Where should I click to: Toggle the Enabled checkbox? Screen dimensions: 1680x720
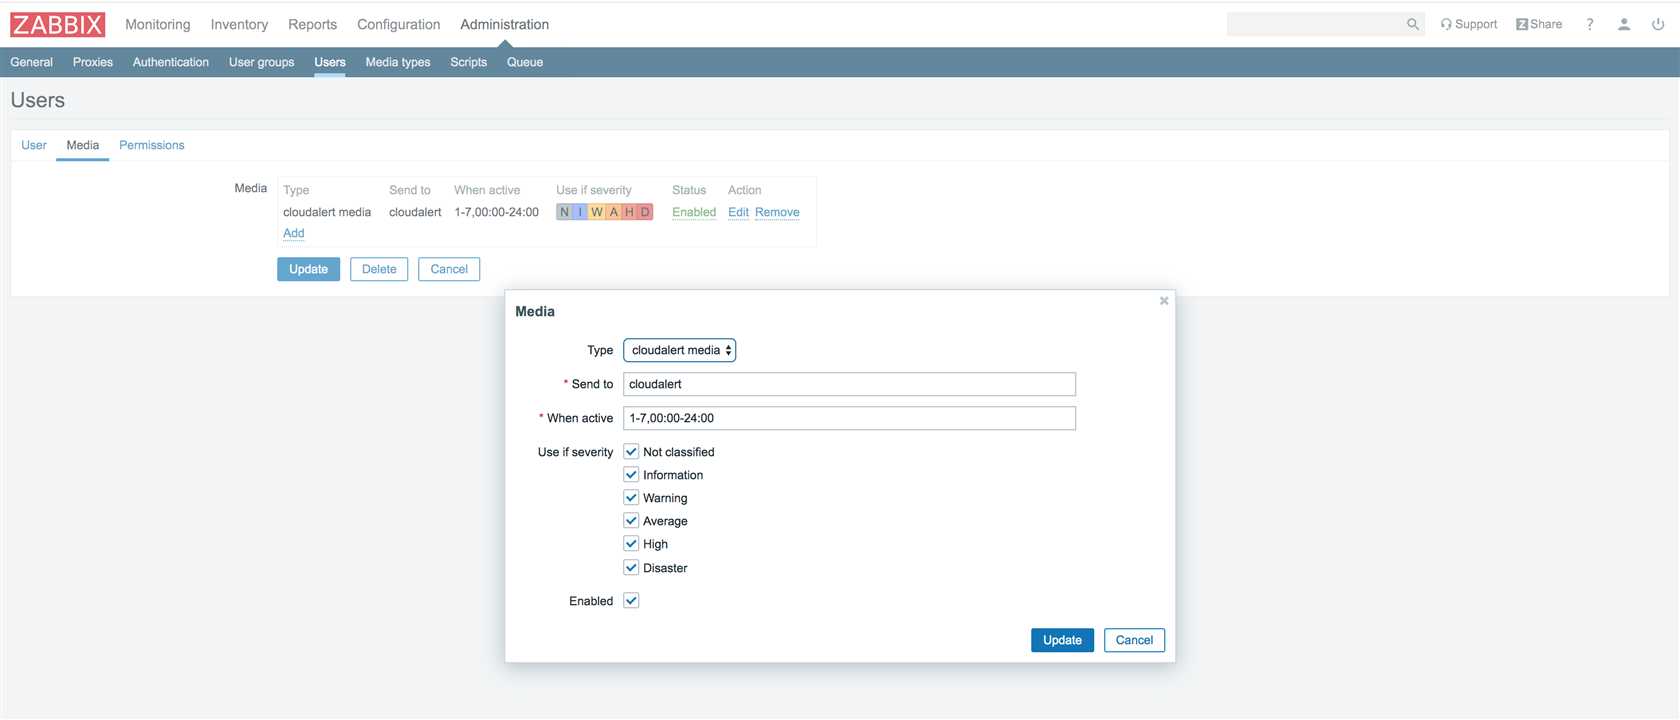click(x=631, y=601)
